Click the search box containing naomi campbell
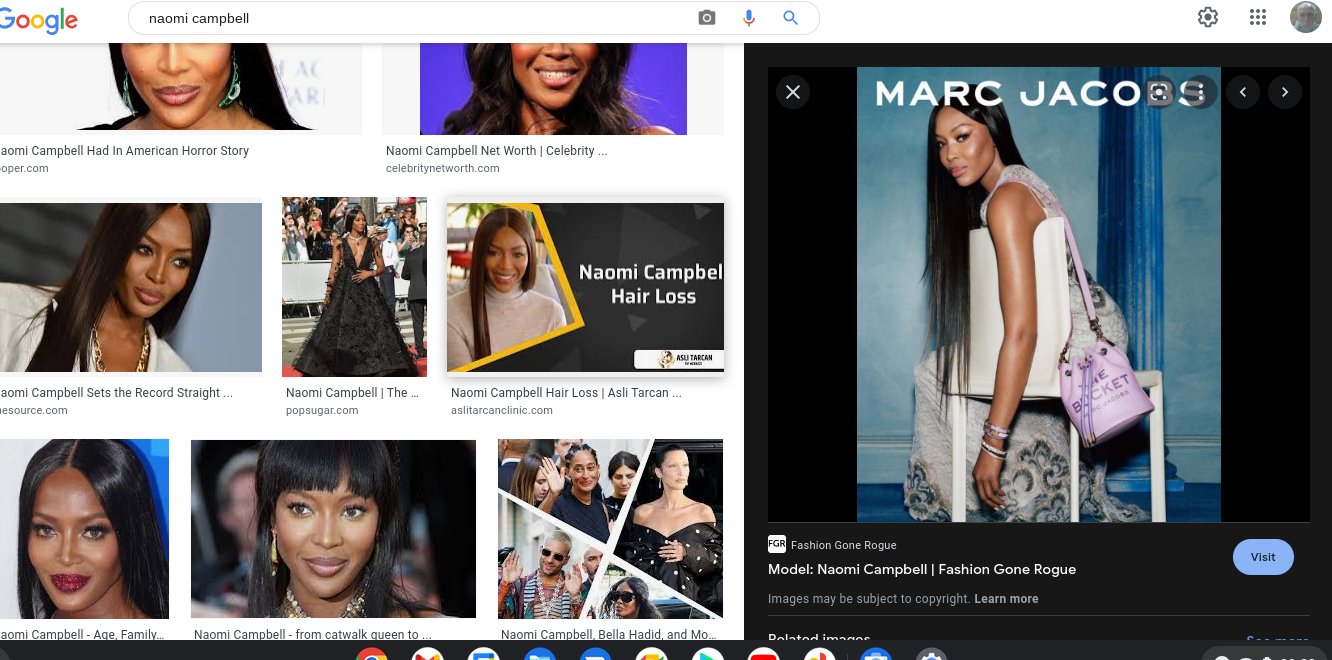Screen dimensions: 1332x660 click(473, 18)
